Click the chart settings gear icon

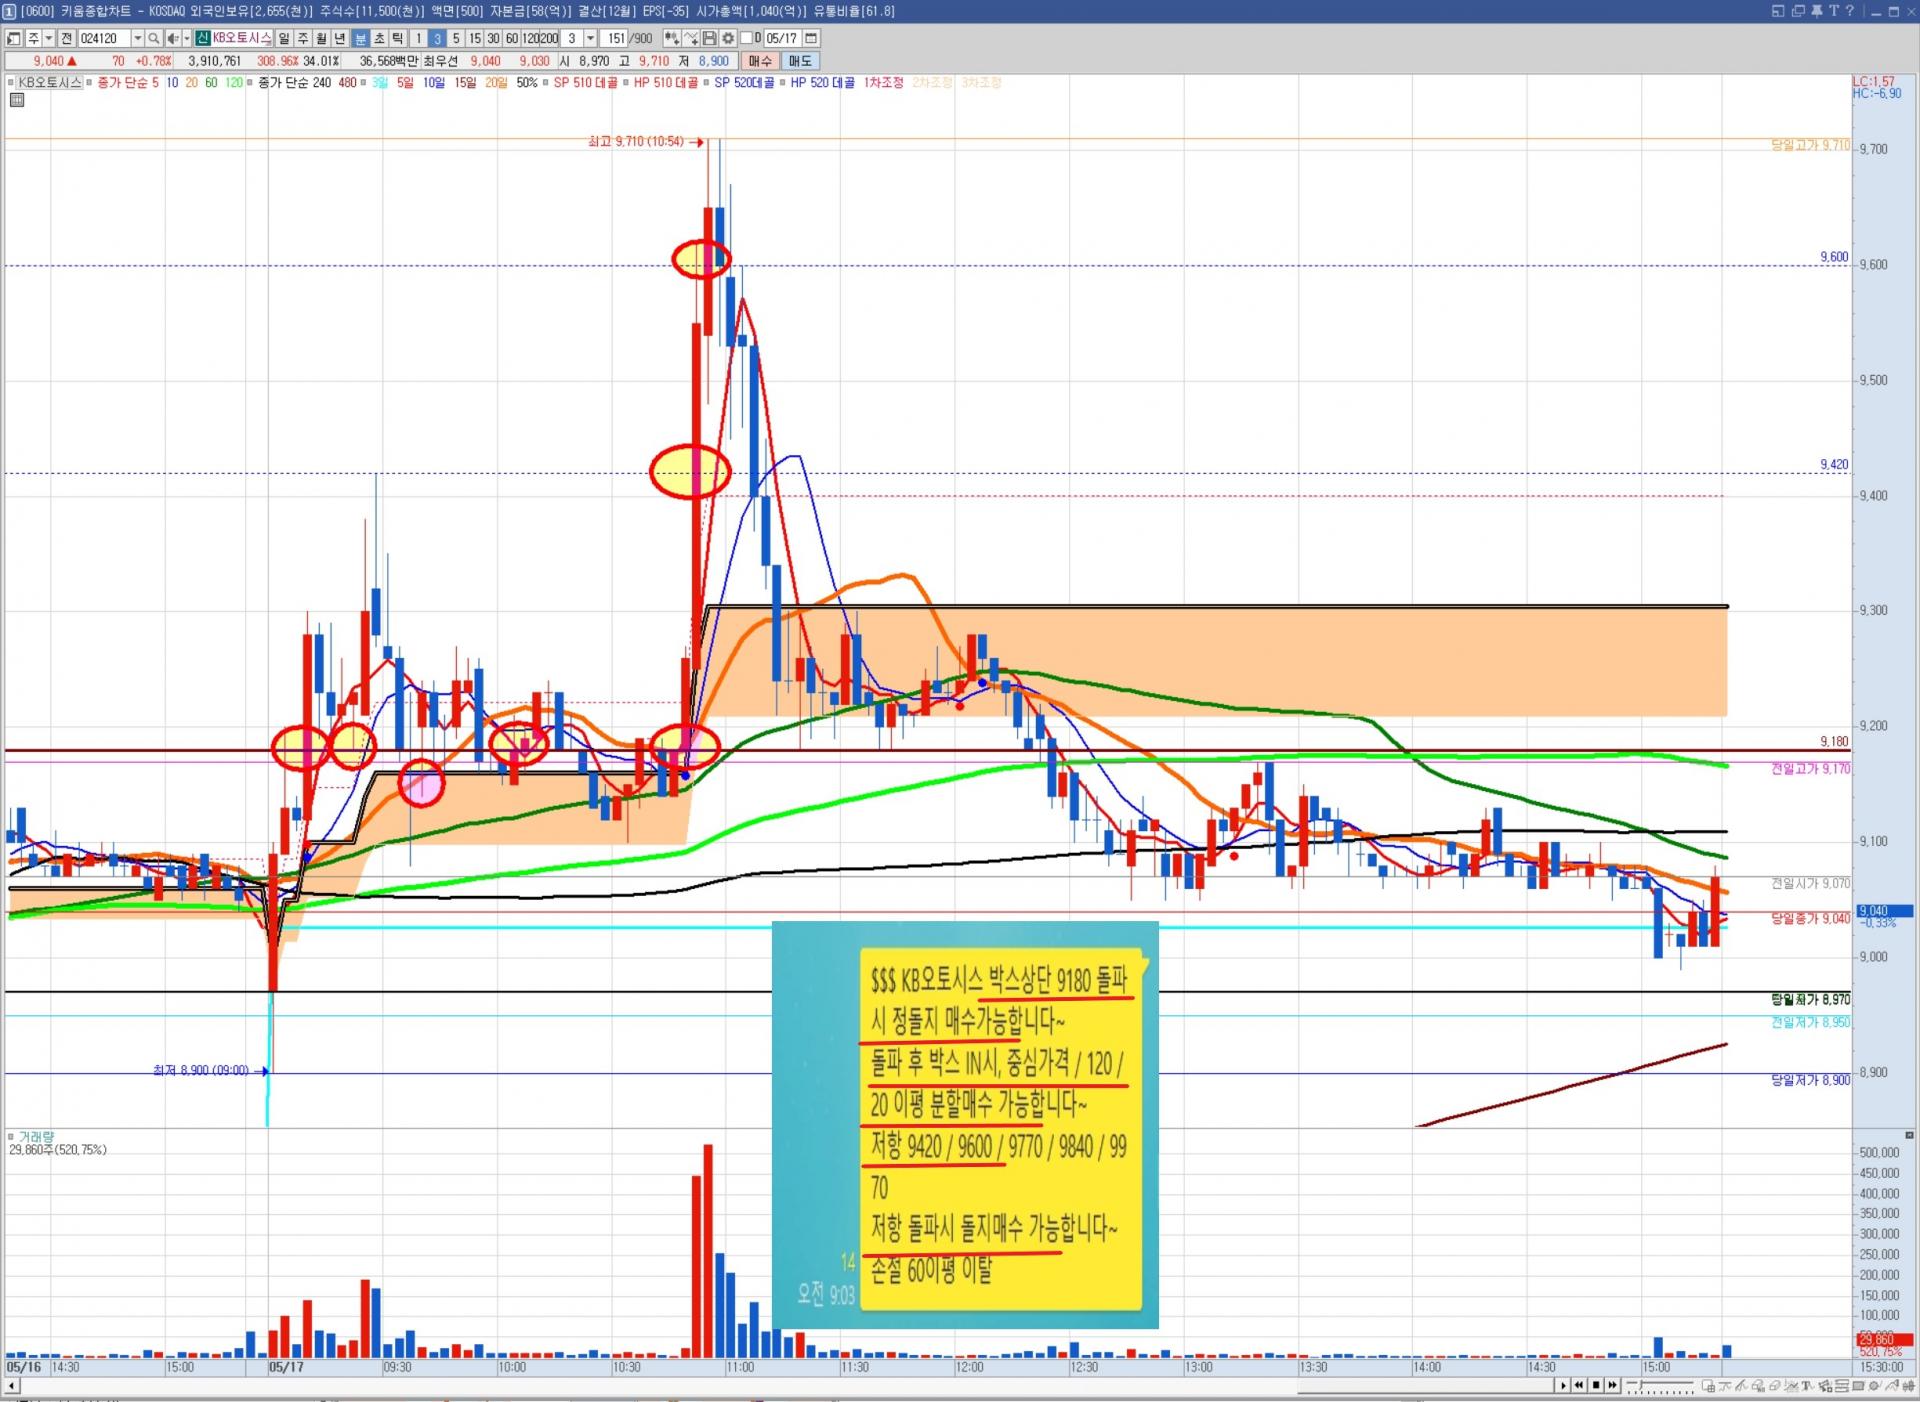pyautogui.click(x=728, y=38)
